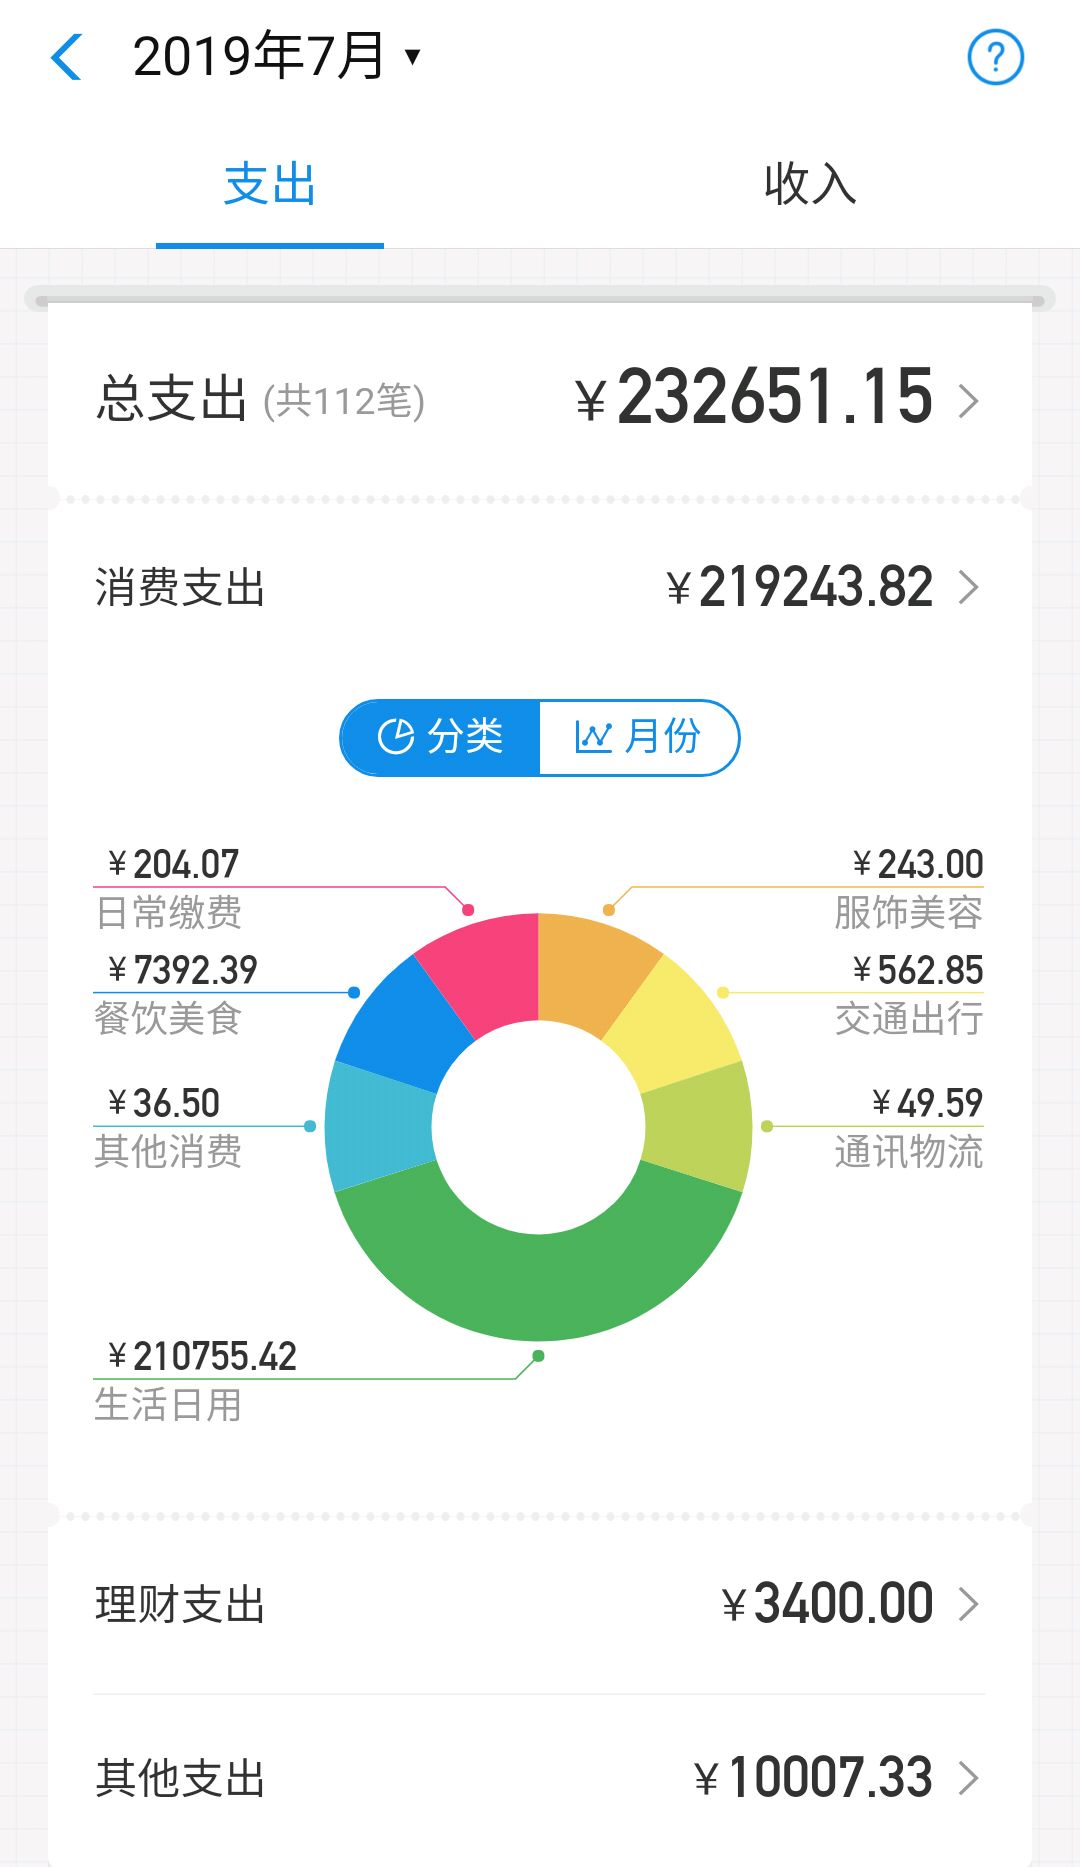Switch to the 收入 tab
This screenshot has width=1080, height=1867.
(x=810, y=185)
